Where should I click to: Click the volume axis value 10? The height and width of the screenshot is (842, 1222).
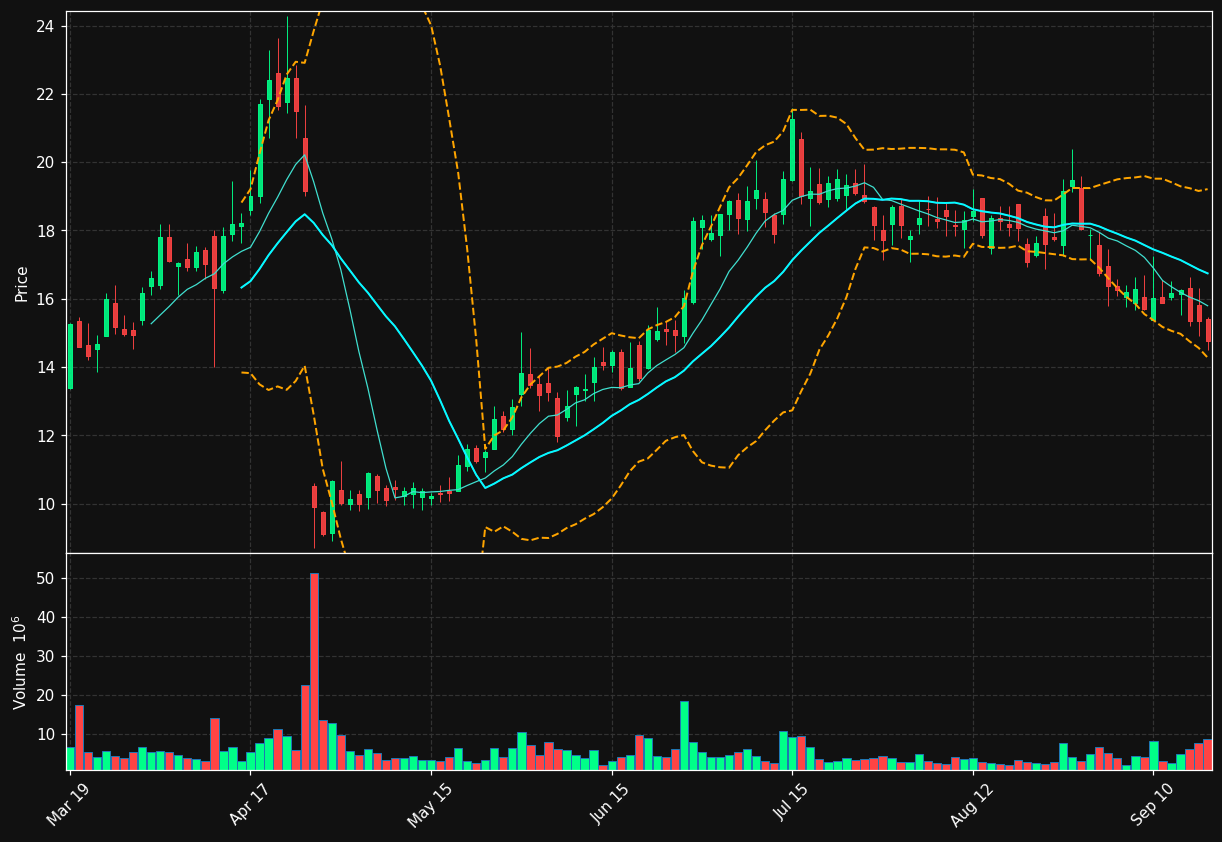pyautogui.click(x=44, y=735)
